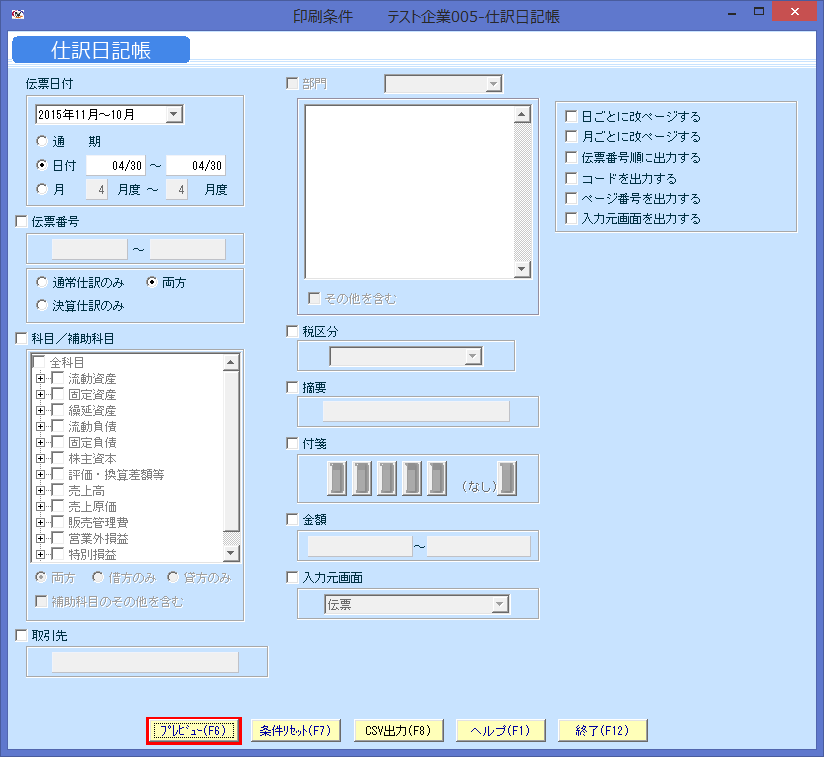Screen dimensions: 824x757
Task: Click the first grey fusen tag icon
Action: point(337,478)
